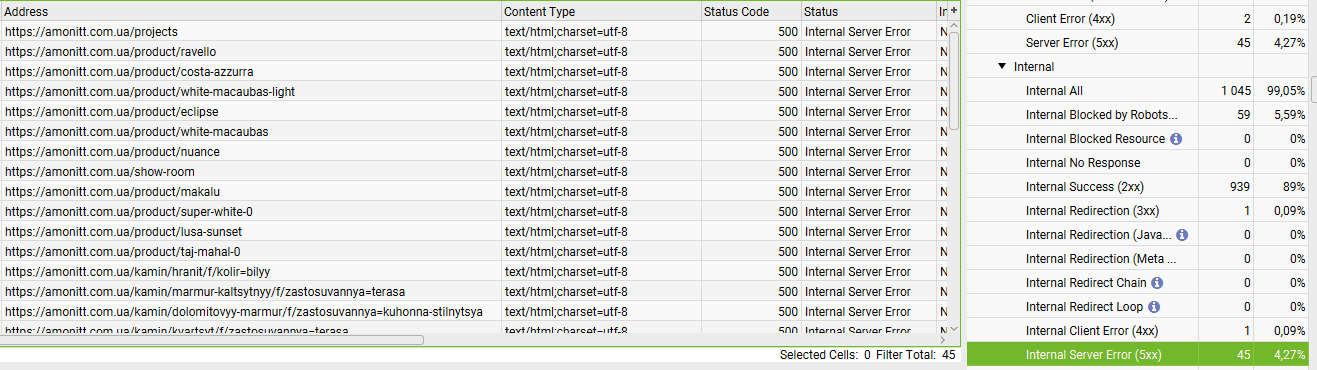The height and width of the screenshot is (370, 1317).
Task: Click info icon beside Internal Redirect Loop
Action: point(1153,307)
